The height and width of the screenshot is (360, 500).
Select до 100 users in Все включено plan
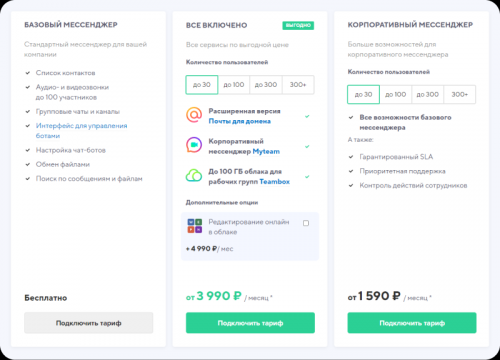point(234,85)
